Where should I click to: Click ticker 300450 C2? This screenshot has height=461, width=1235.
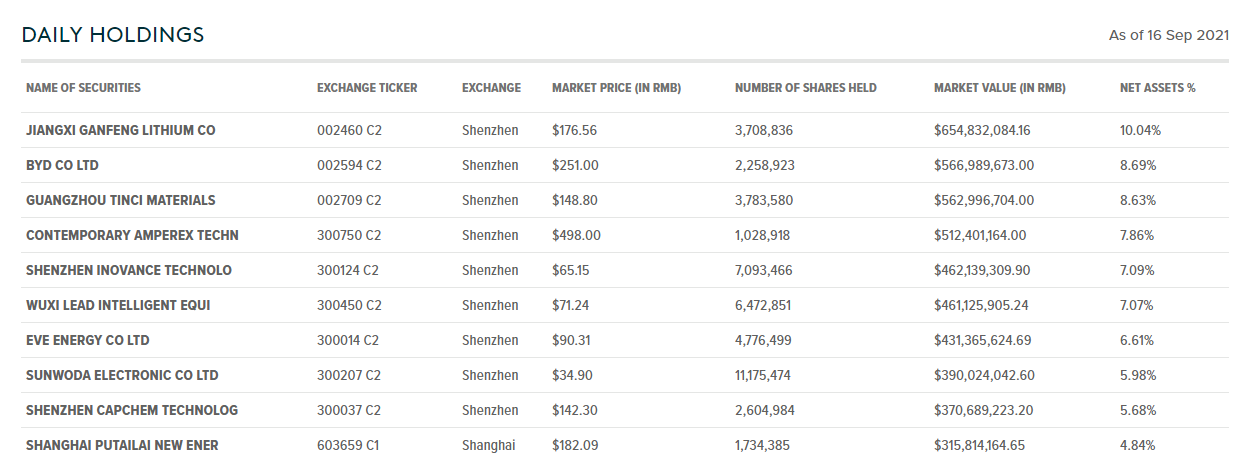click(349, 305)
